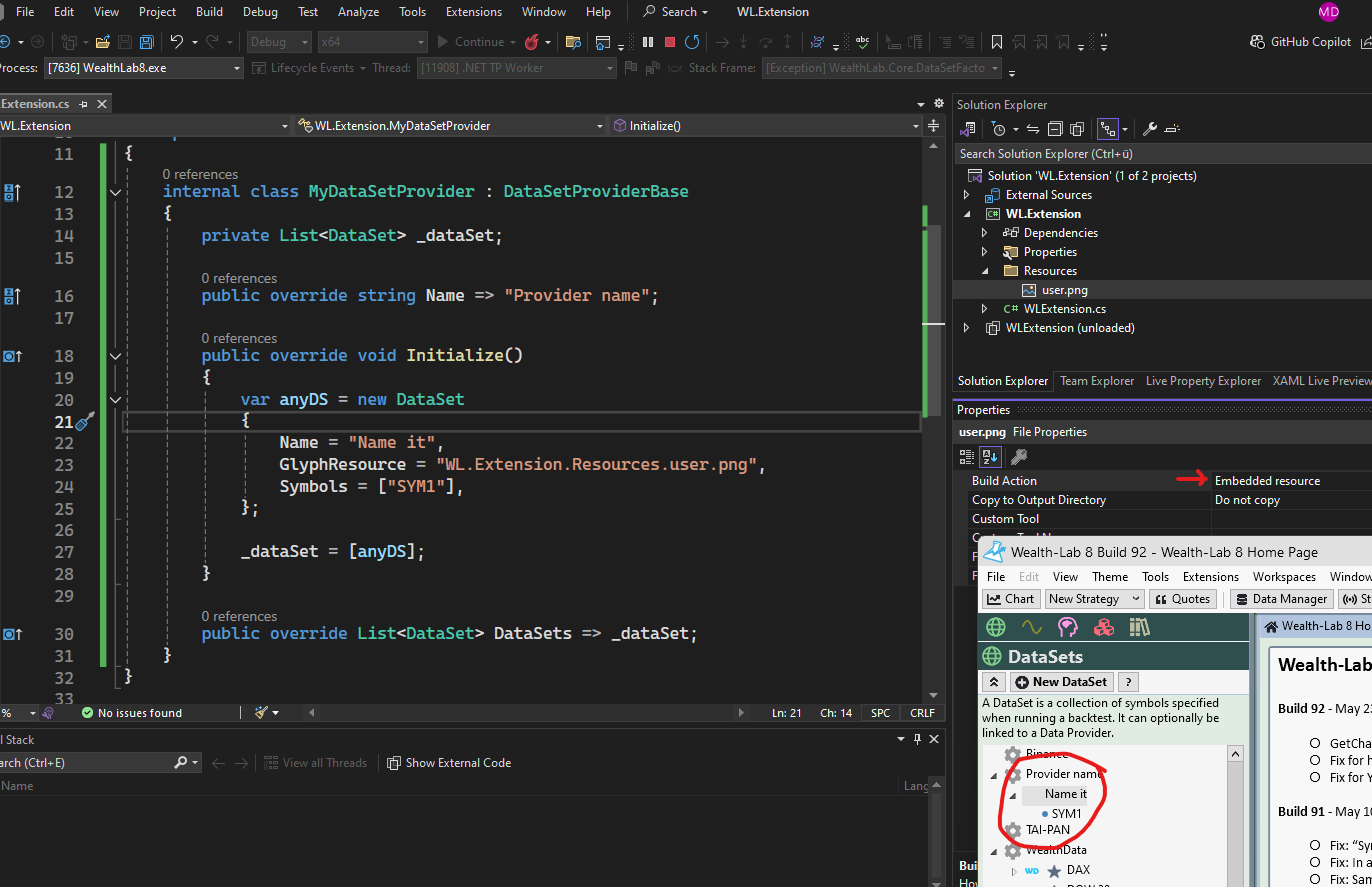
Task: Click the editor settings gear icon
Action: (x=939, y=104)
